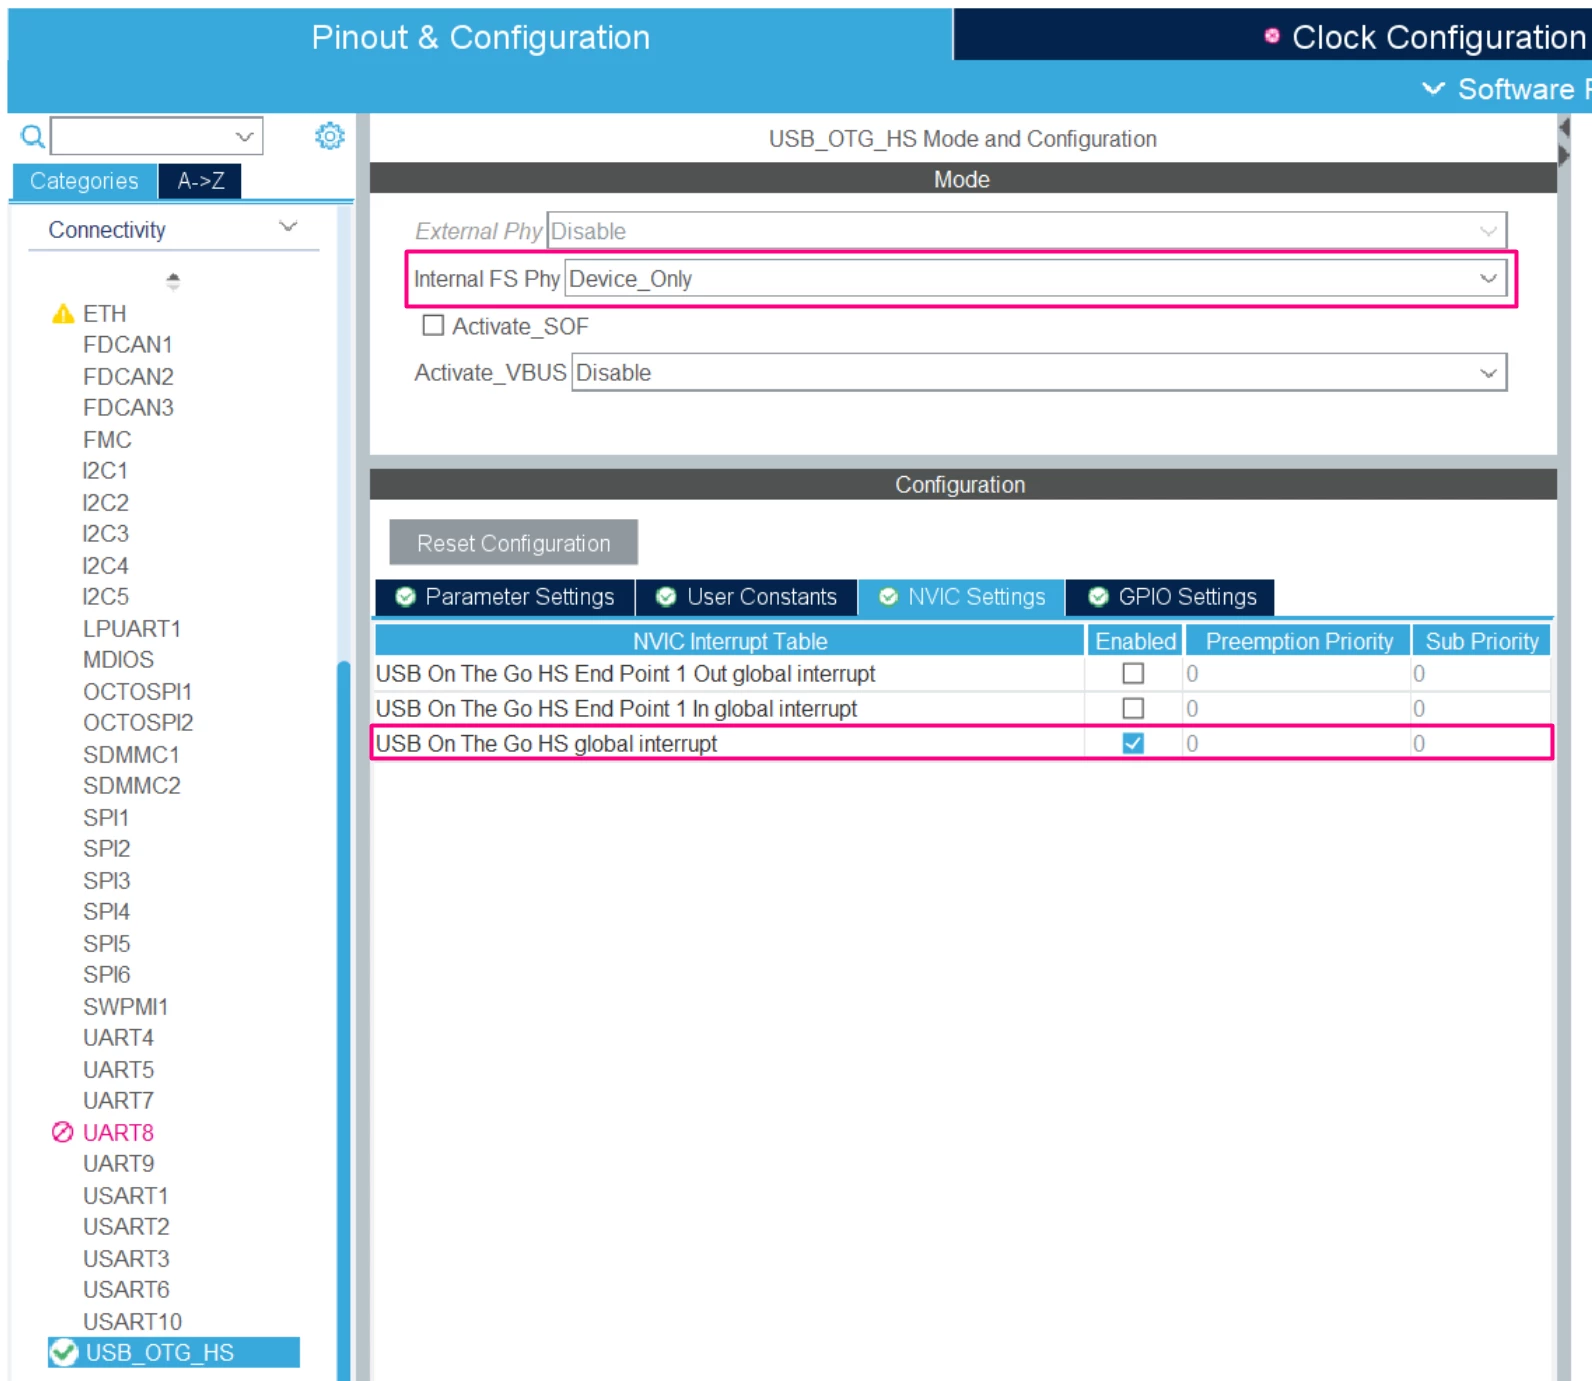
Task: Select OCTOSPI1 in the peripheral list
Action: (x=137, y=692)
